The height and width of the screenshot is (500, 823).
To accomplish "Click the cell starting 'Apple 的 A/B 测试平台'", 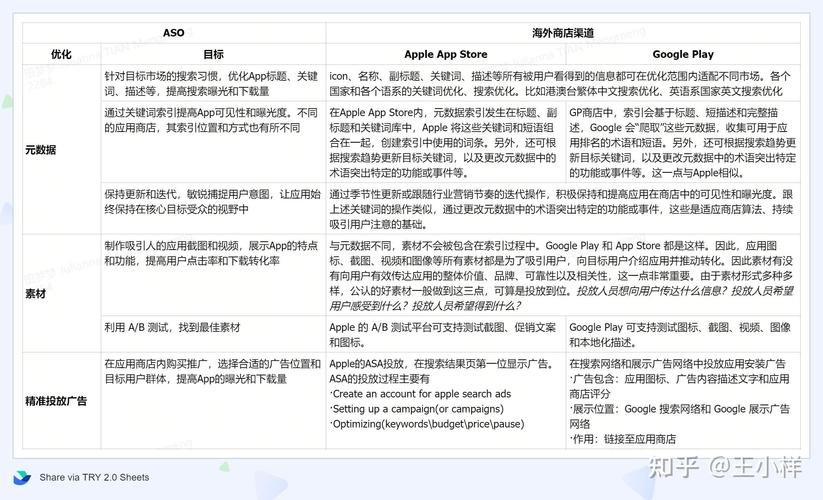I will point(446,334).
